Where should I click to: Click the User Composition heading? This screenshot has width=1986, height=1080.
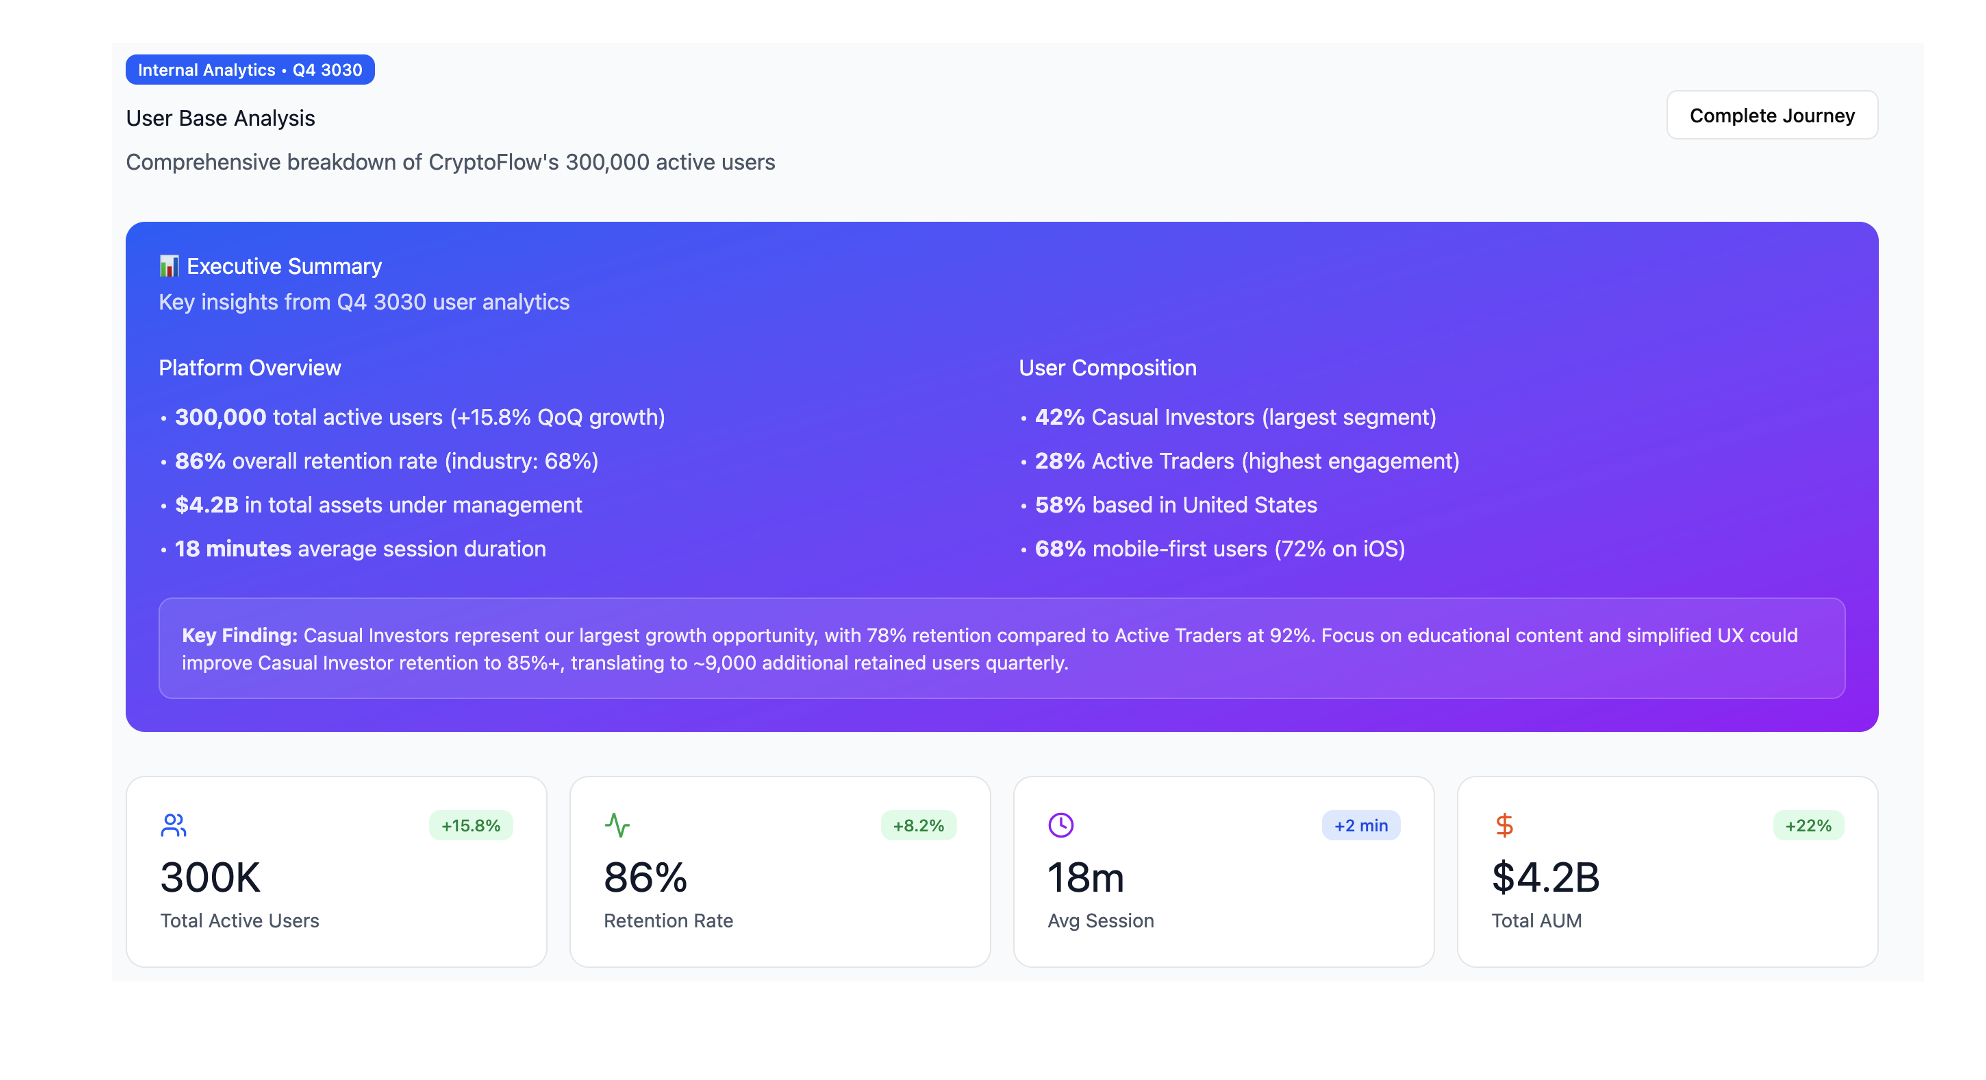point(1108,368)
